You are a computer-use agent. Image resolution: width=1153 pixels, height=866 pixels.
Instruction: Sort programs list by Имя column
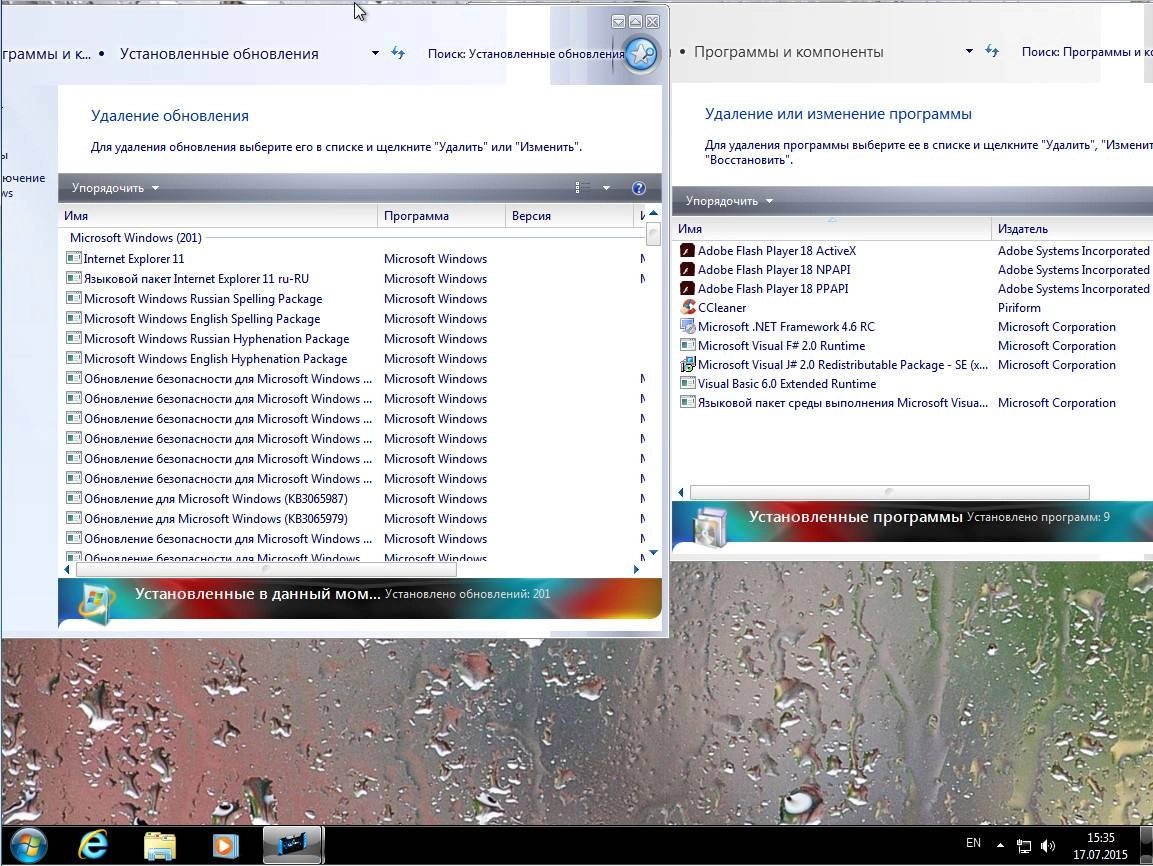[x=832, y=229]
